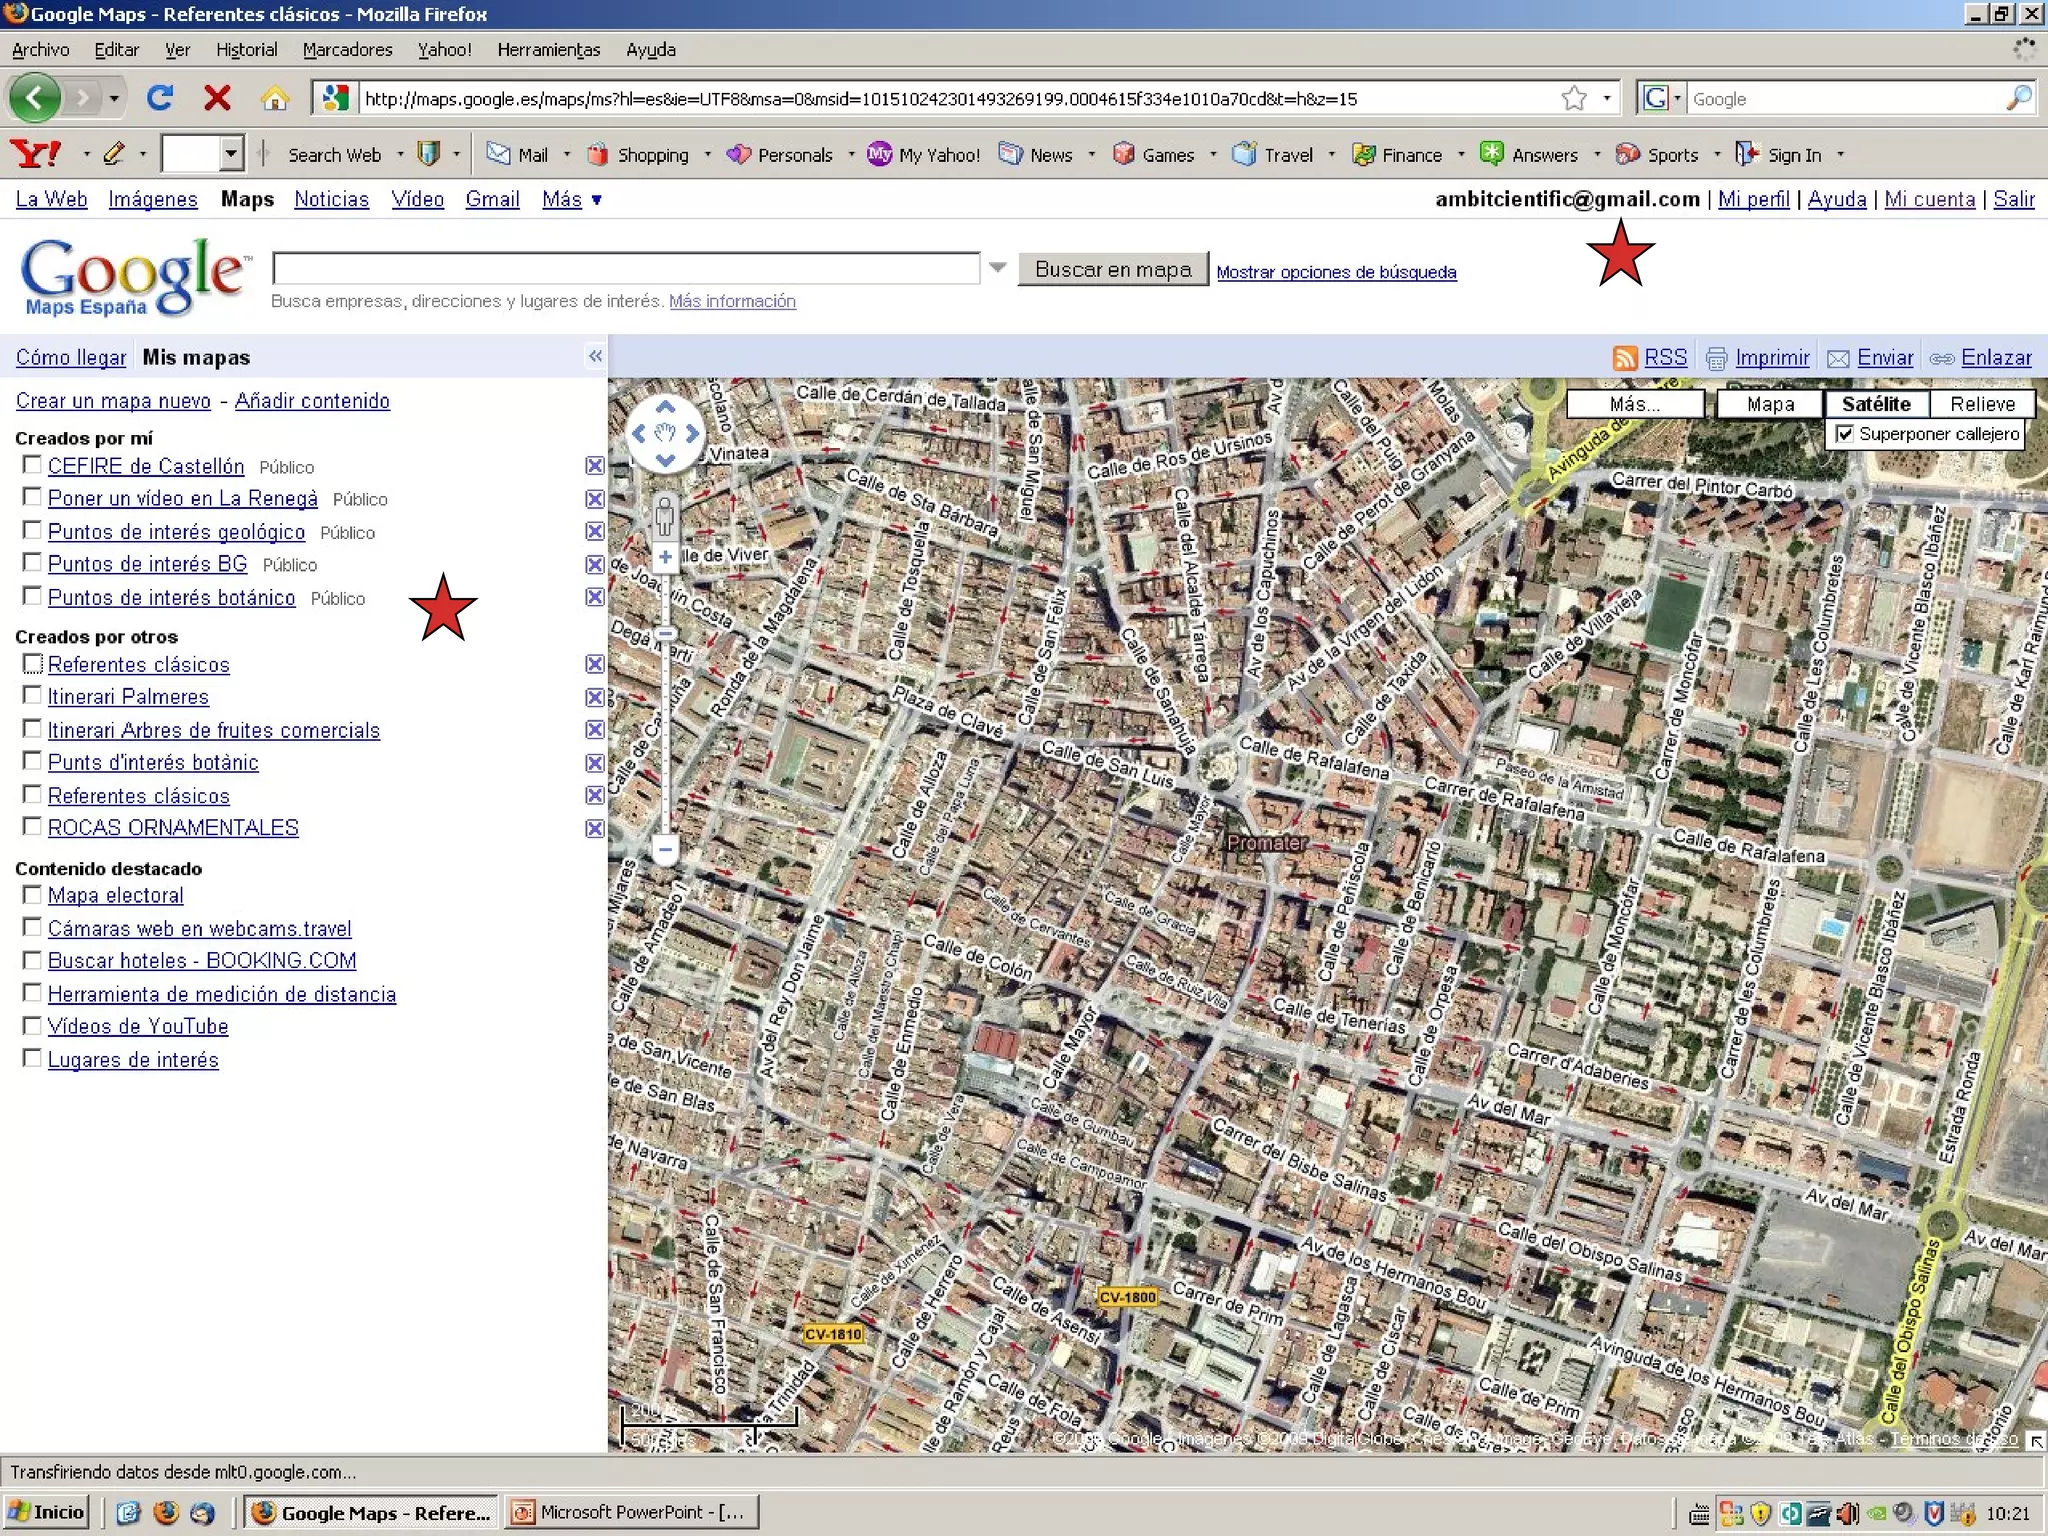
Task: Uncheck the Superponer callejero checkbox
Action: point(1844,434)
